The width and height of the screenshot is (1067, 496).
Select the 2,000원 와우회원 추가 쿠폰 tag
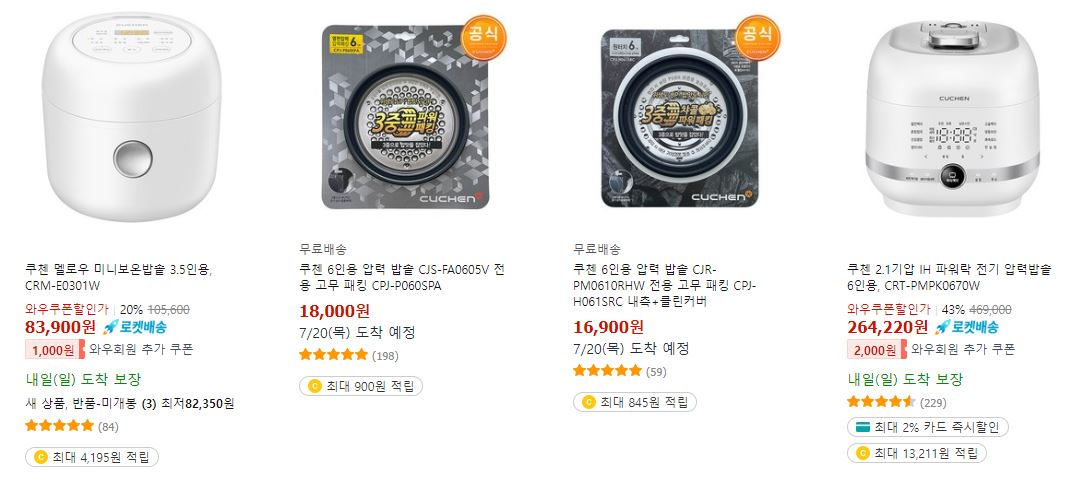tap(931, 350)
